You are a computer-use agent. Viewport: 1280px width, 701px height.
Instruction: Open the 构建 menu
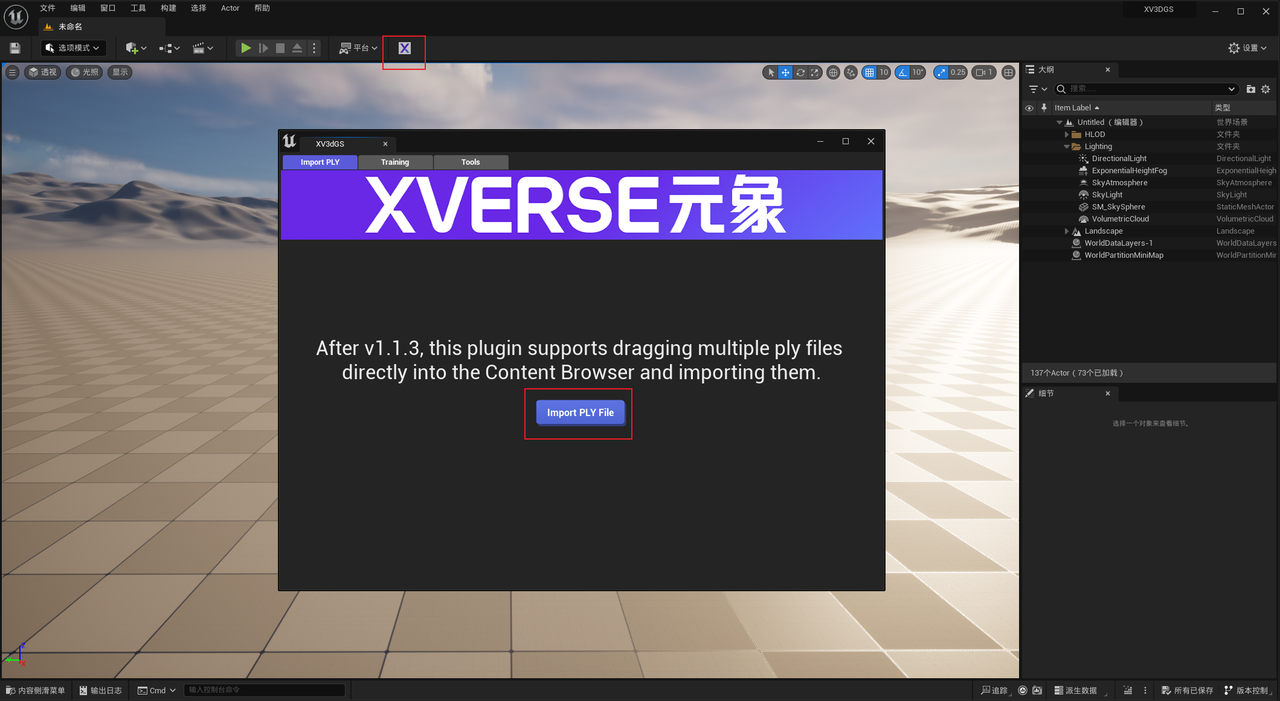pos(169,8)
